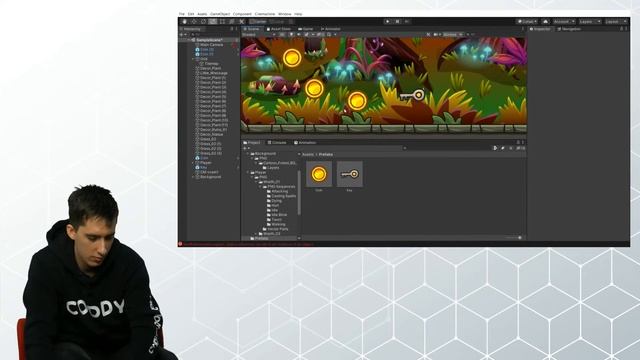Image resolution: width=640 pixels, height=360 pixels.
Task: Select the combined Transform tool
Action: [x=231, y=22]
